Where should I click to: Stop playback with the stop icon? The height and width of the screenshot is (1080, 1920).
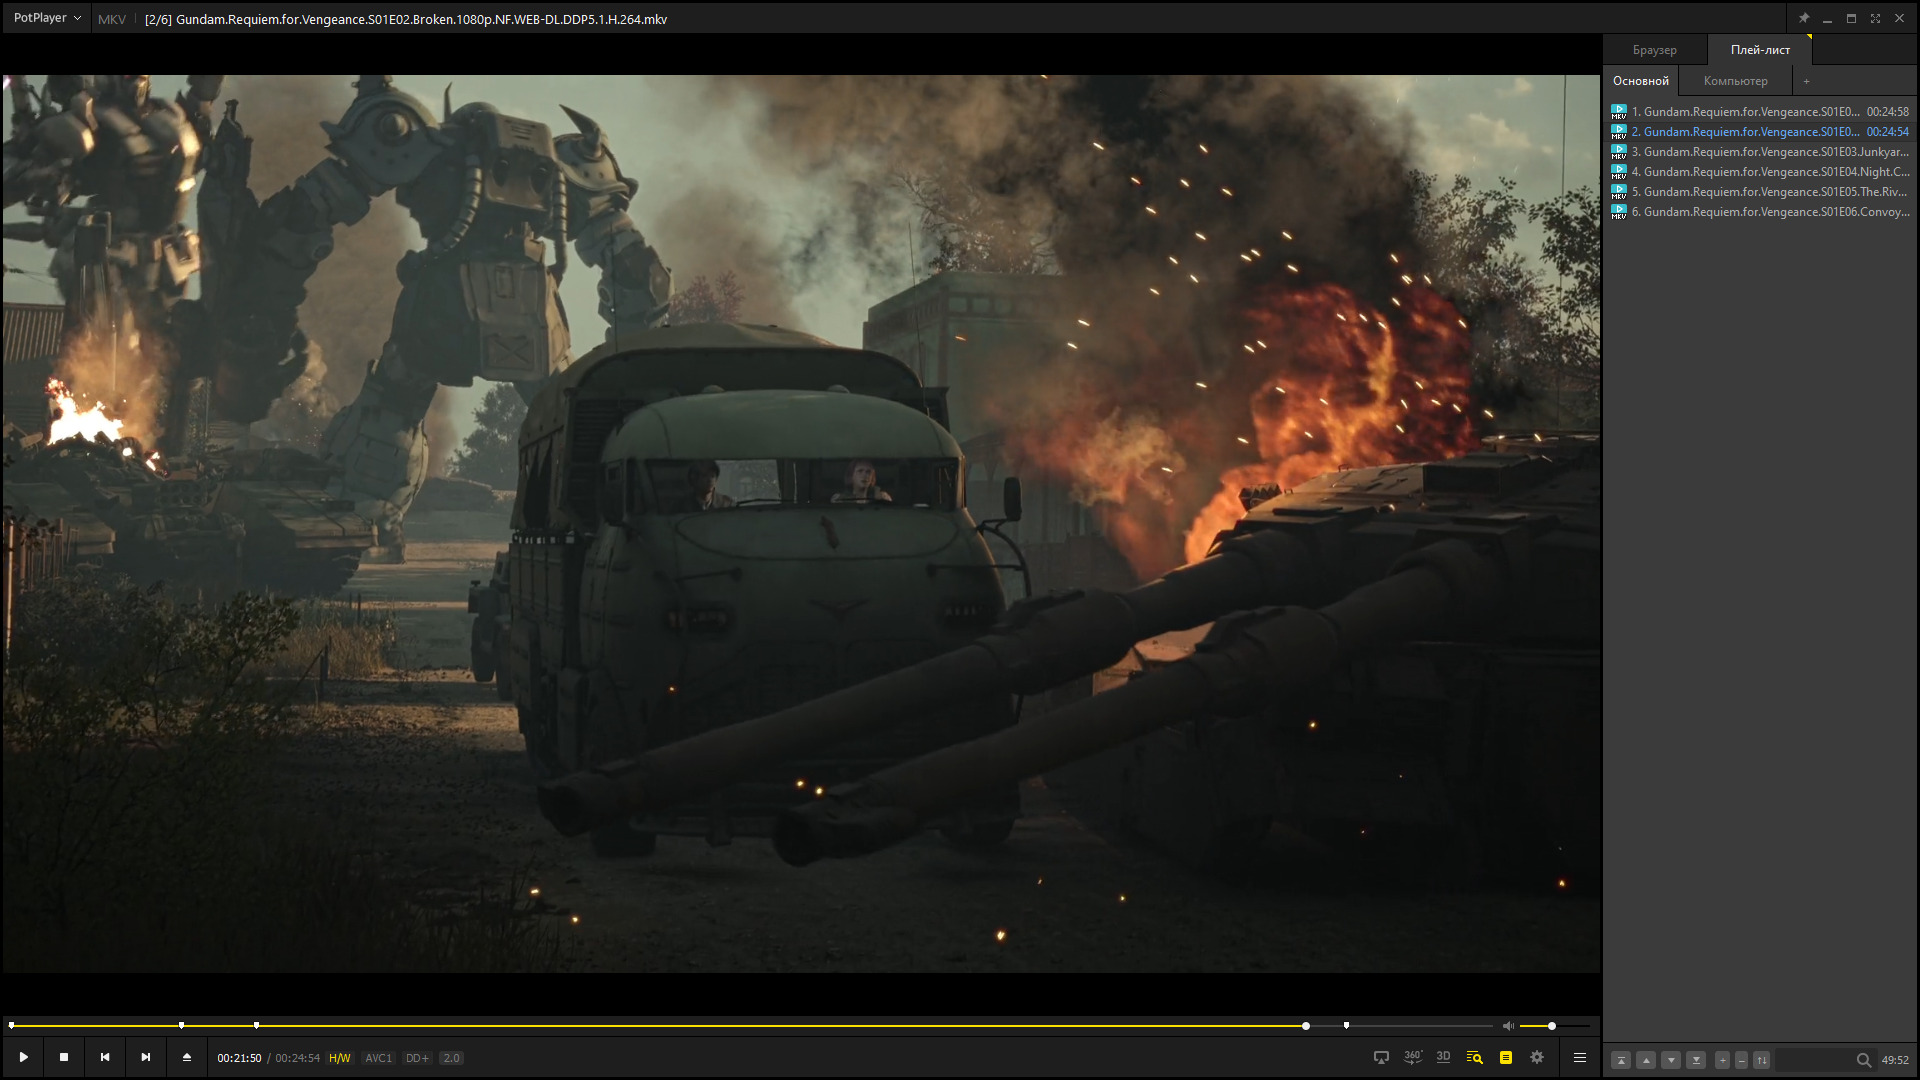(x=64, y=1057)
